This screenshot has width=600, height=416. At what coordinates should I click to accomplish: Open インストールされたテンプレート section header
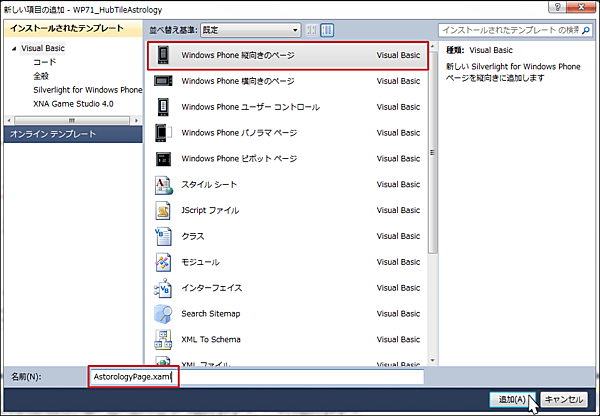pos(73,28)
